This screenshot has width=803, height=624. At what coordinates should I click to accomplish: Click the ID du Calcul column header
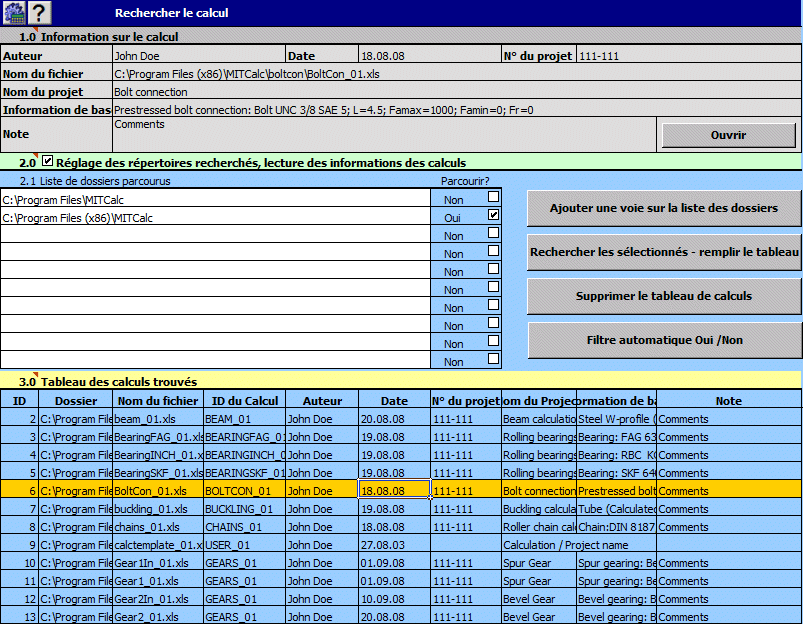(245, 400)
